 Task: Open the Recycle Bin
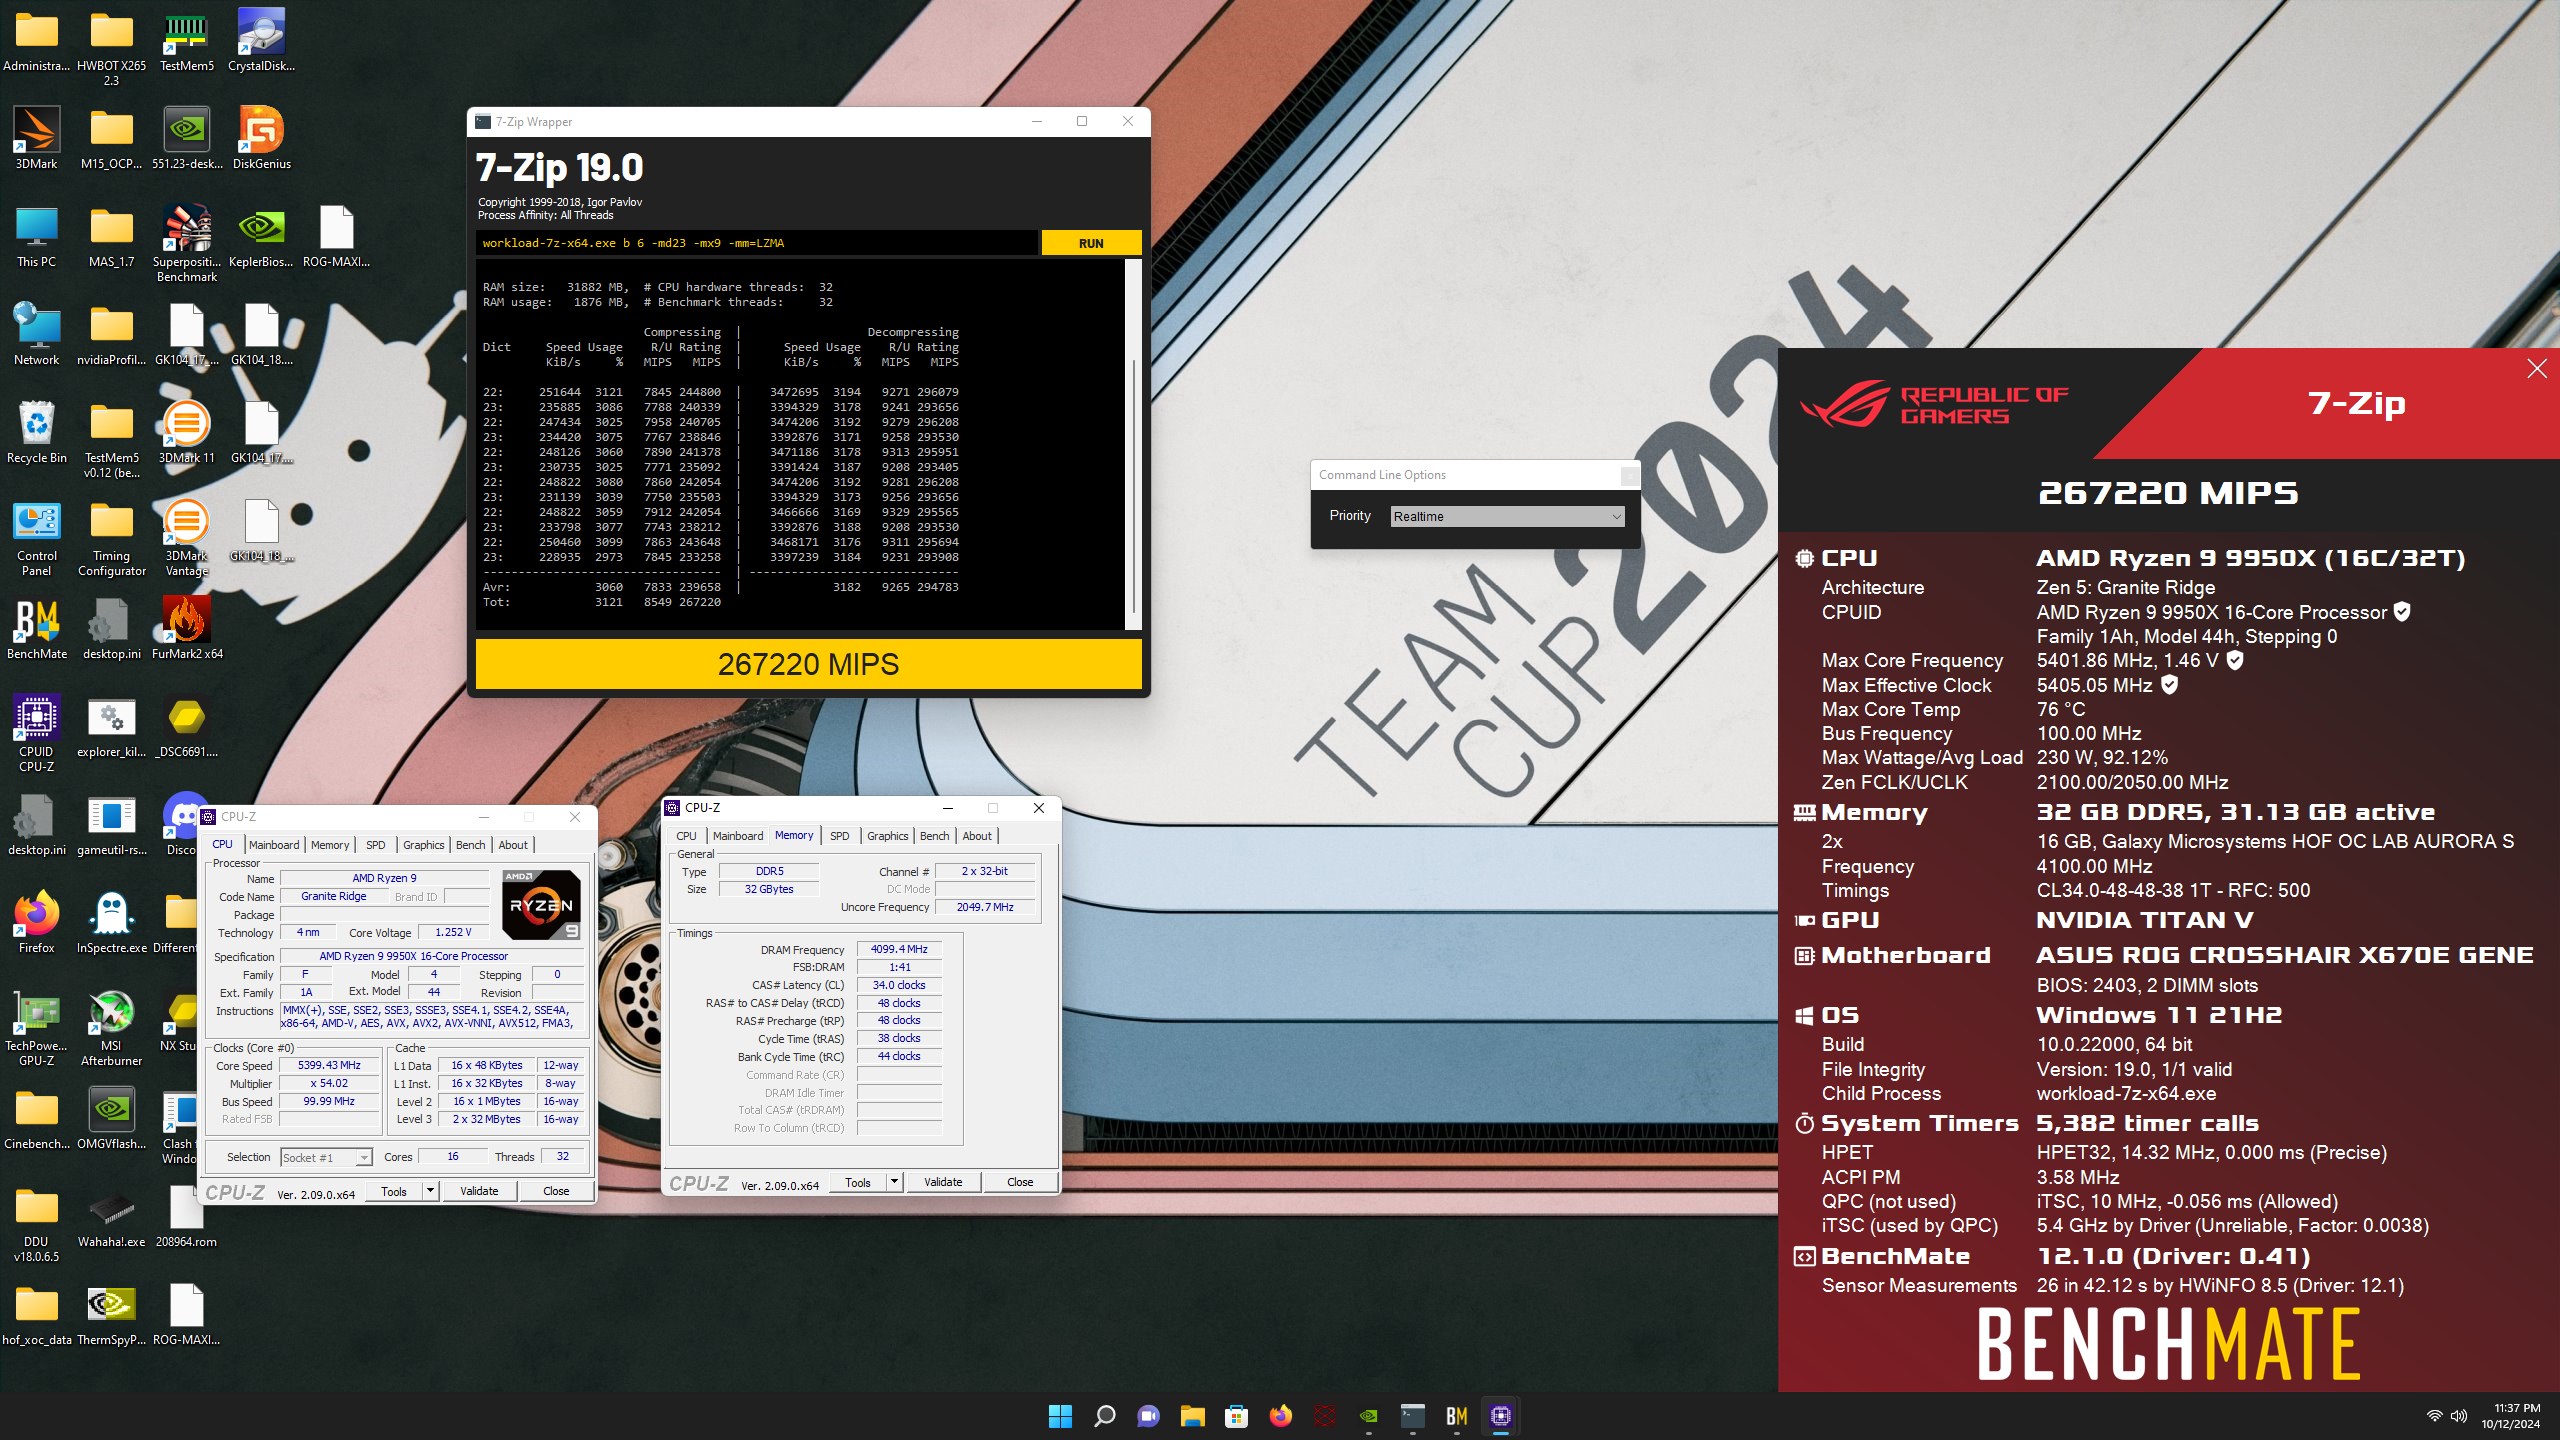pyautogui.click(x=37, y=434)
